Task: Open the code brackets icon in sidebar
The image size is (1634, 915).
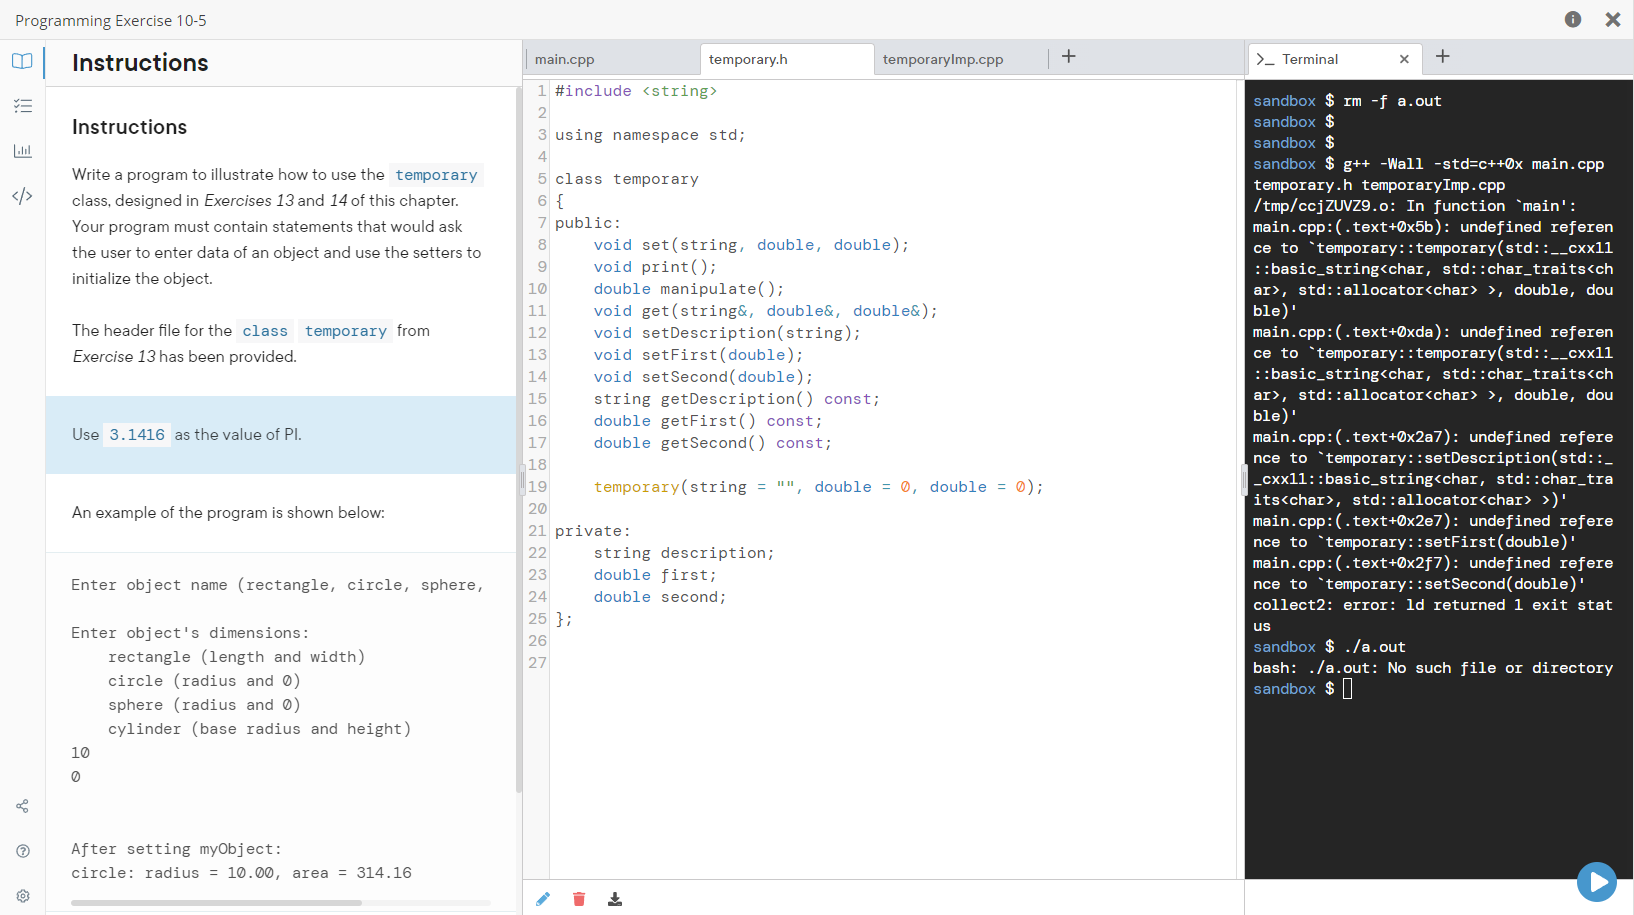Action: [22, 196]
